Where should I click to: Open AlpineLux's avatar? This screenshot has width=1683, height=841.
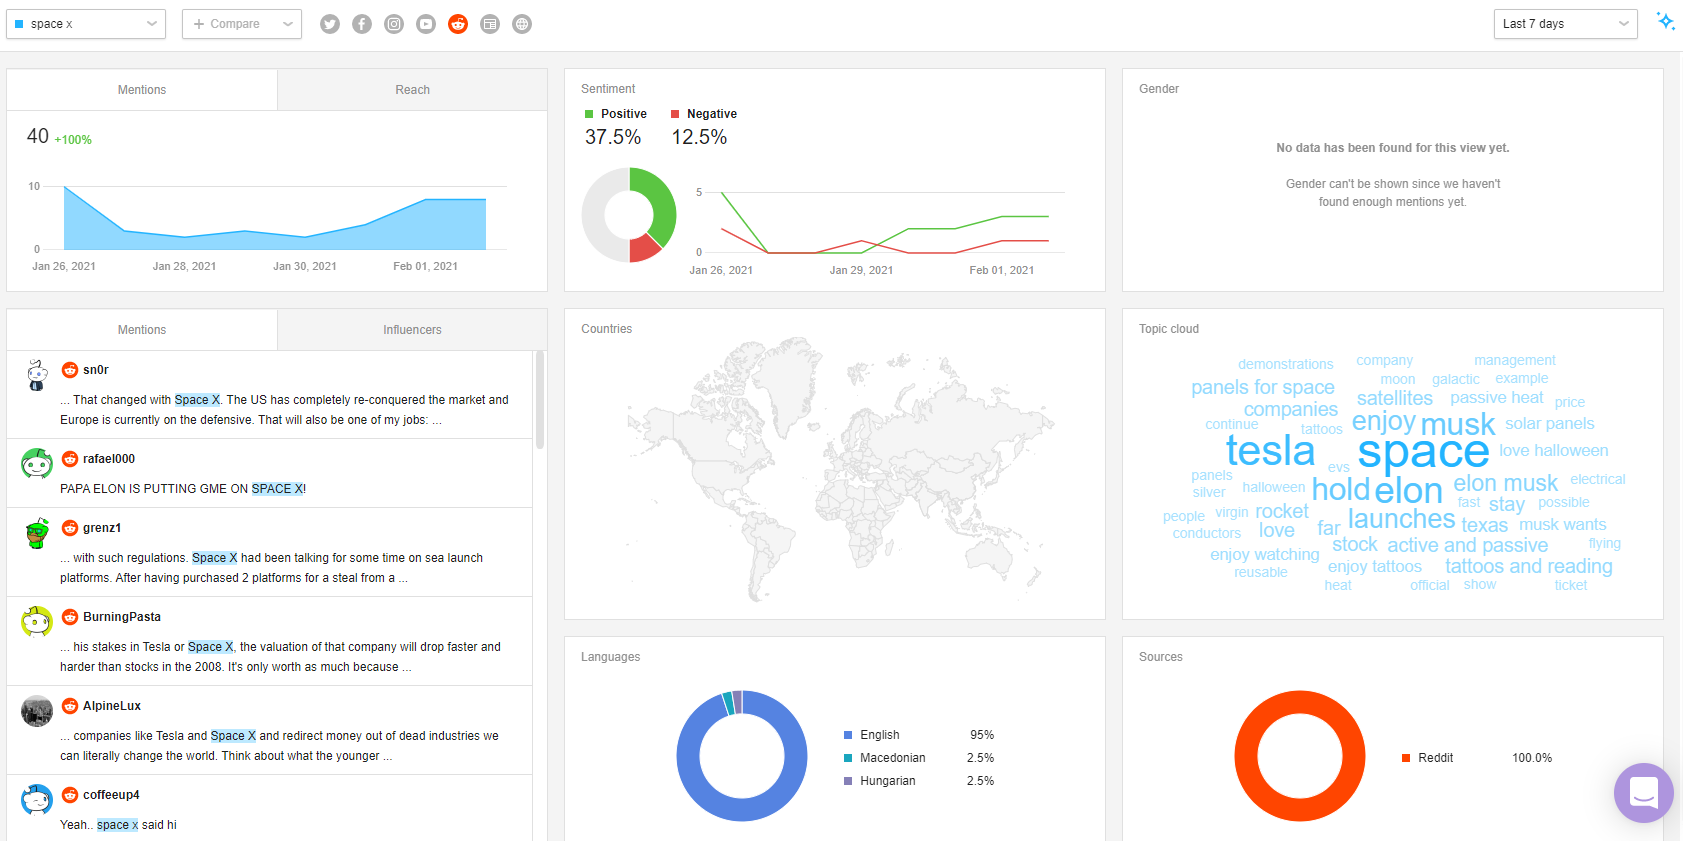pyautogui.click(x=37, y=711)
